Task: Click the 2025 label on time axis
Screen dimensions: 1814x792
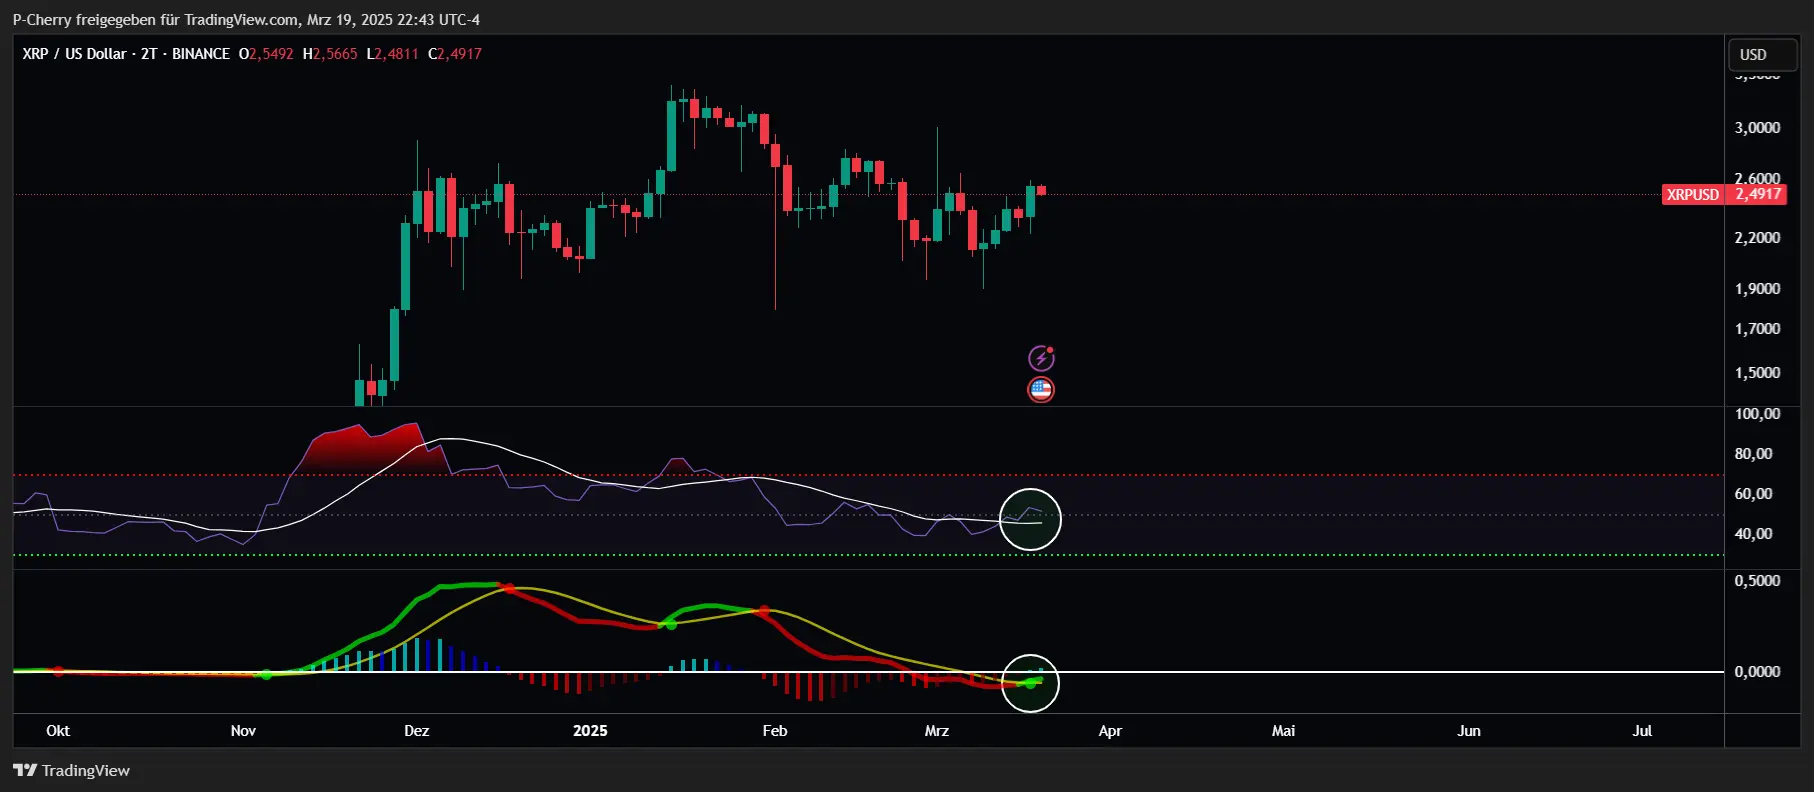Action: coord(590,731)
